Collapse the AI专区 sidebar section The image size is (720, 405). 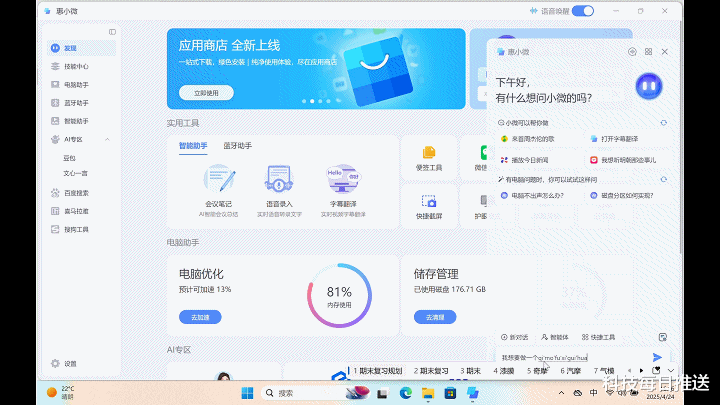(x=107, y=139)
